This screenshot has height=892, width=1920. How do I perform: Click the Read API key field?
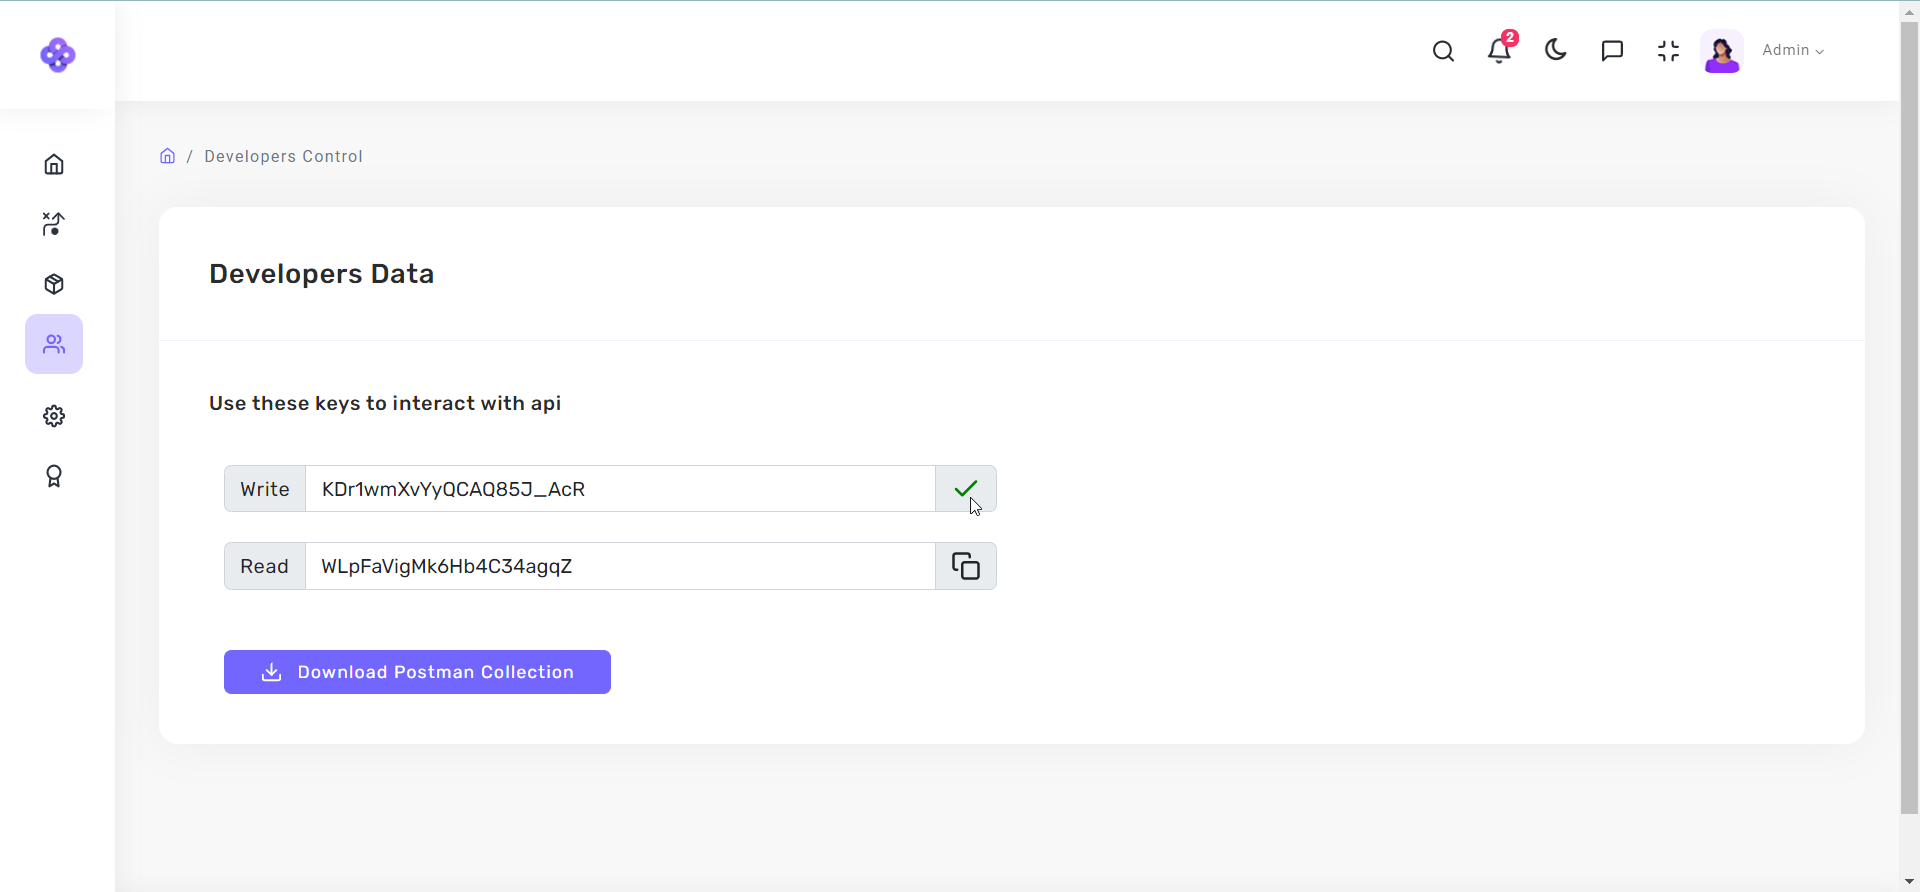(620, 567)
